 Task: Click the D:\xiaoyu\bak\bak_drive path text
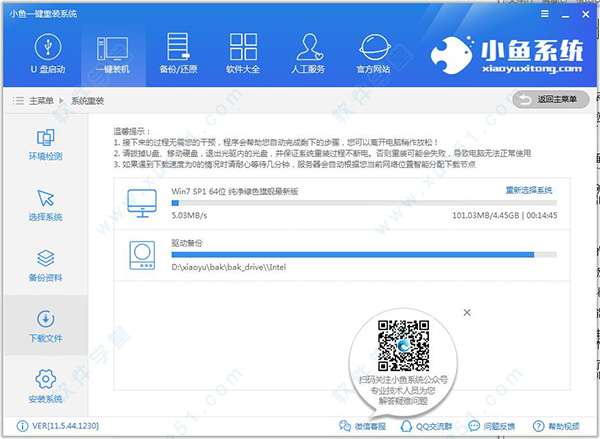point(228,267)
